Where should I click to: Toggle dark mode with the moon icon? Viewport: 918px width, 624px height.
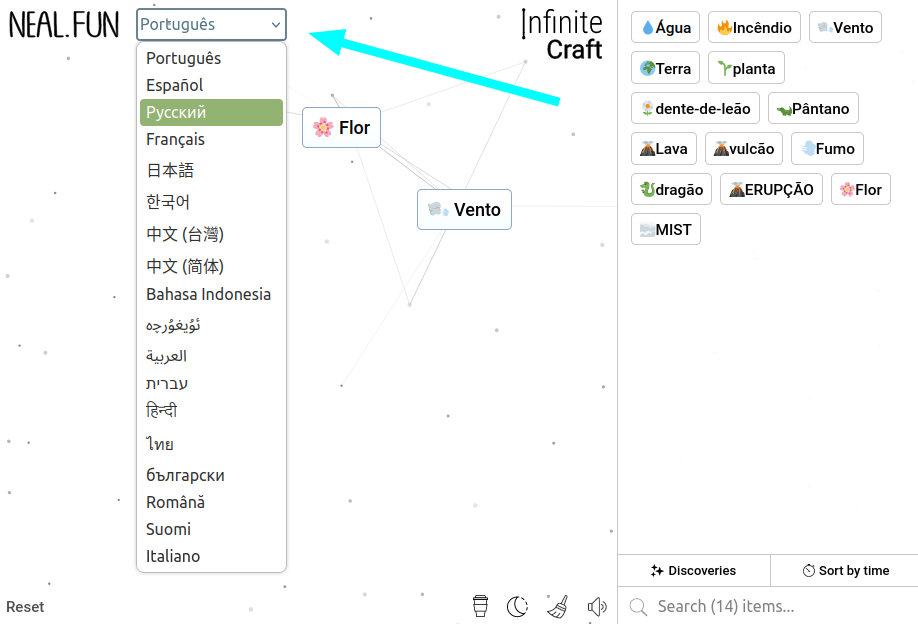[518, 606]
